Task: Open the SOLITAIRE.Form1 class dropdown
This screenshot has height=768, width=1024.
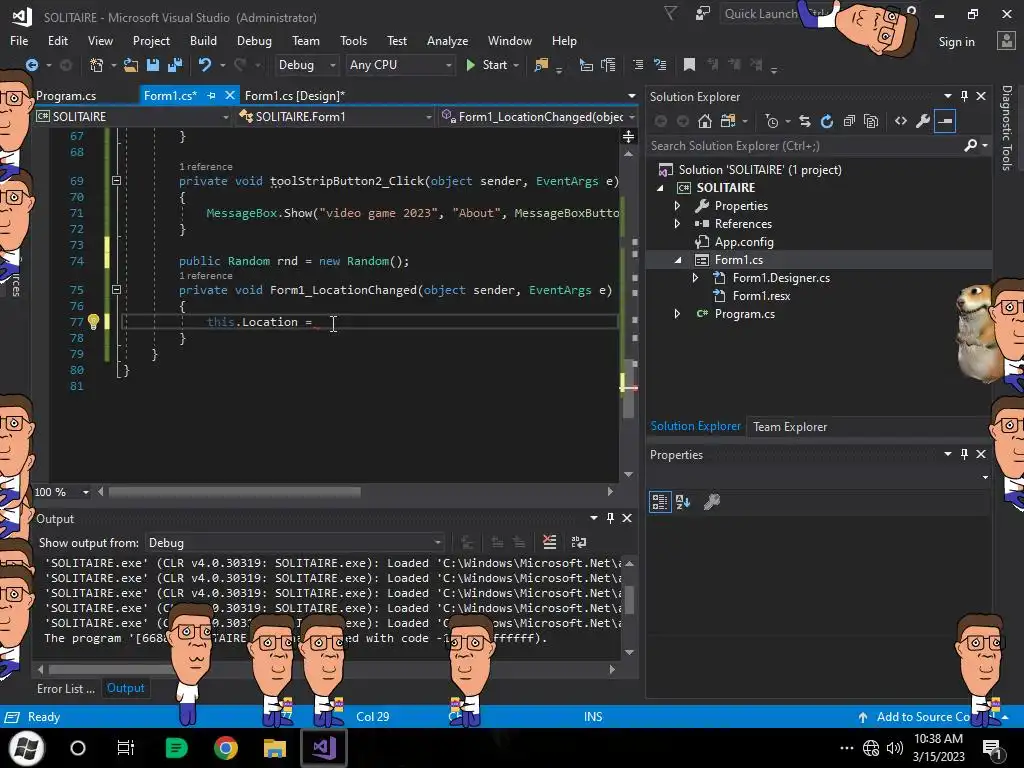Action: tap(335, 116)
